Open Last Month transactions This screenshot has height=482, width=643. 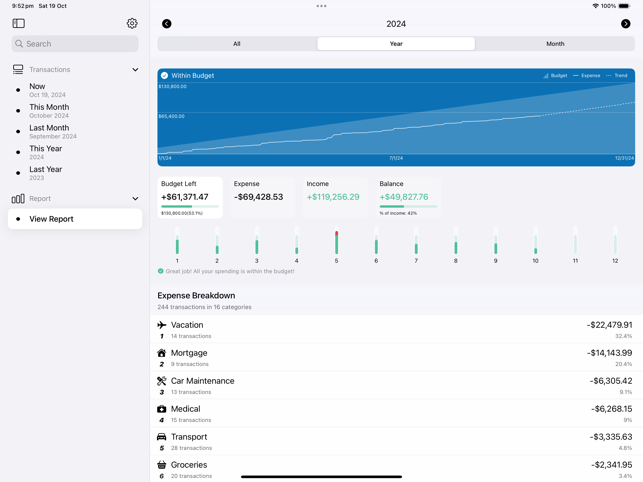point(75,132)
